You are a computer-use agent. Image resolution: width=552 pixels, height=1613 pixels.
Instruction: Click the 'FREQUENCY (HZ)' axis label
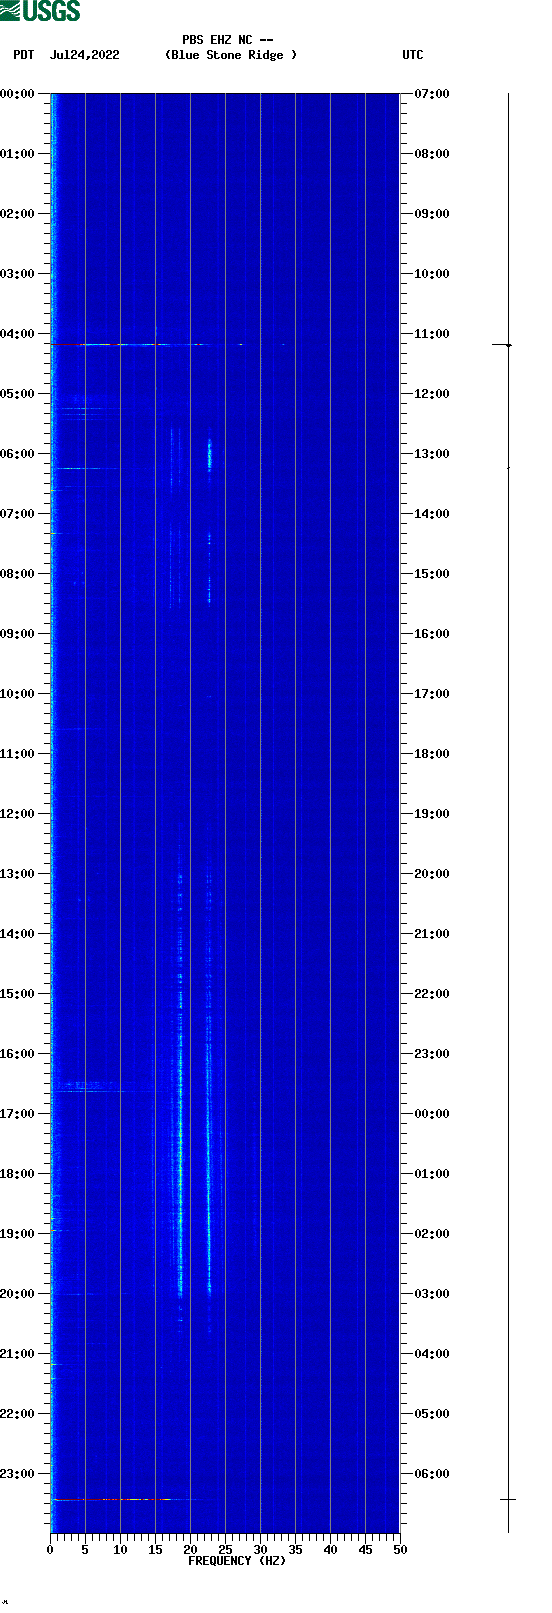click(237, 1561)
